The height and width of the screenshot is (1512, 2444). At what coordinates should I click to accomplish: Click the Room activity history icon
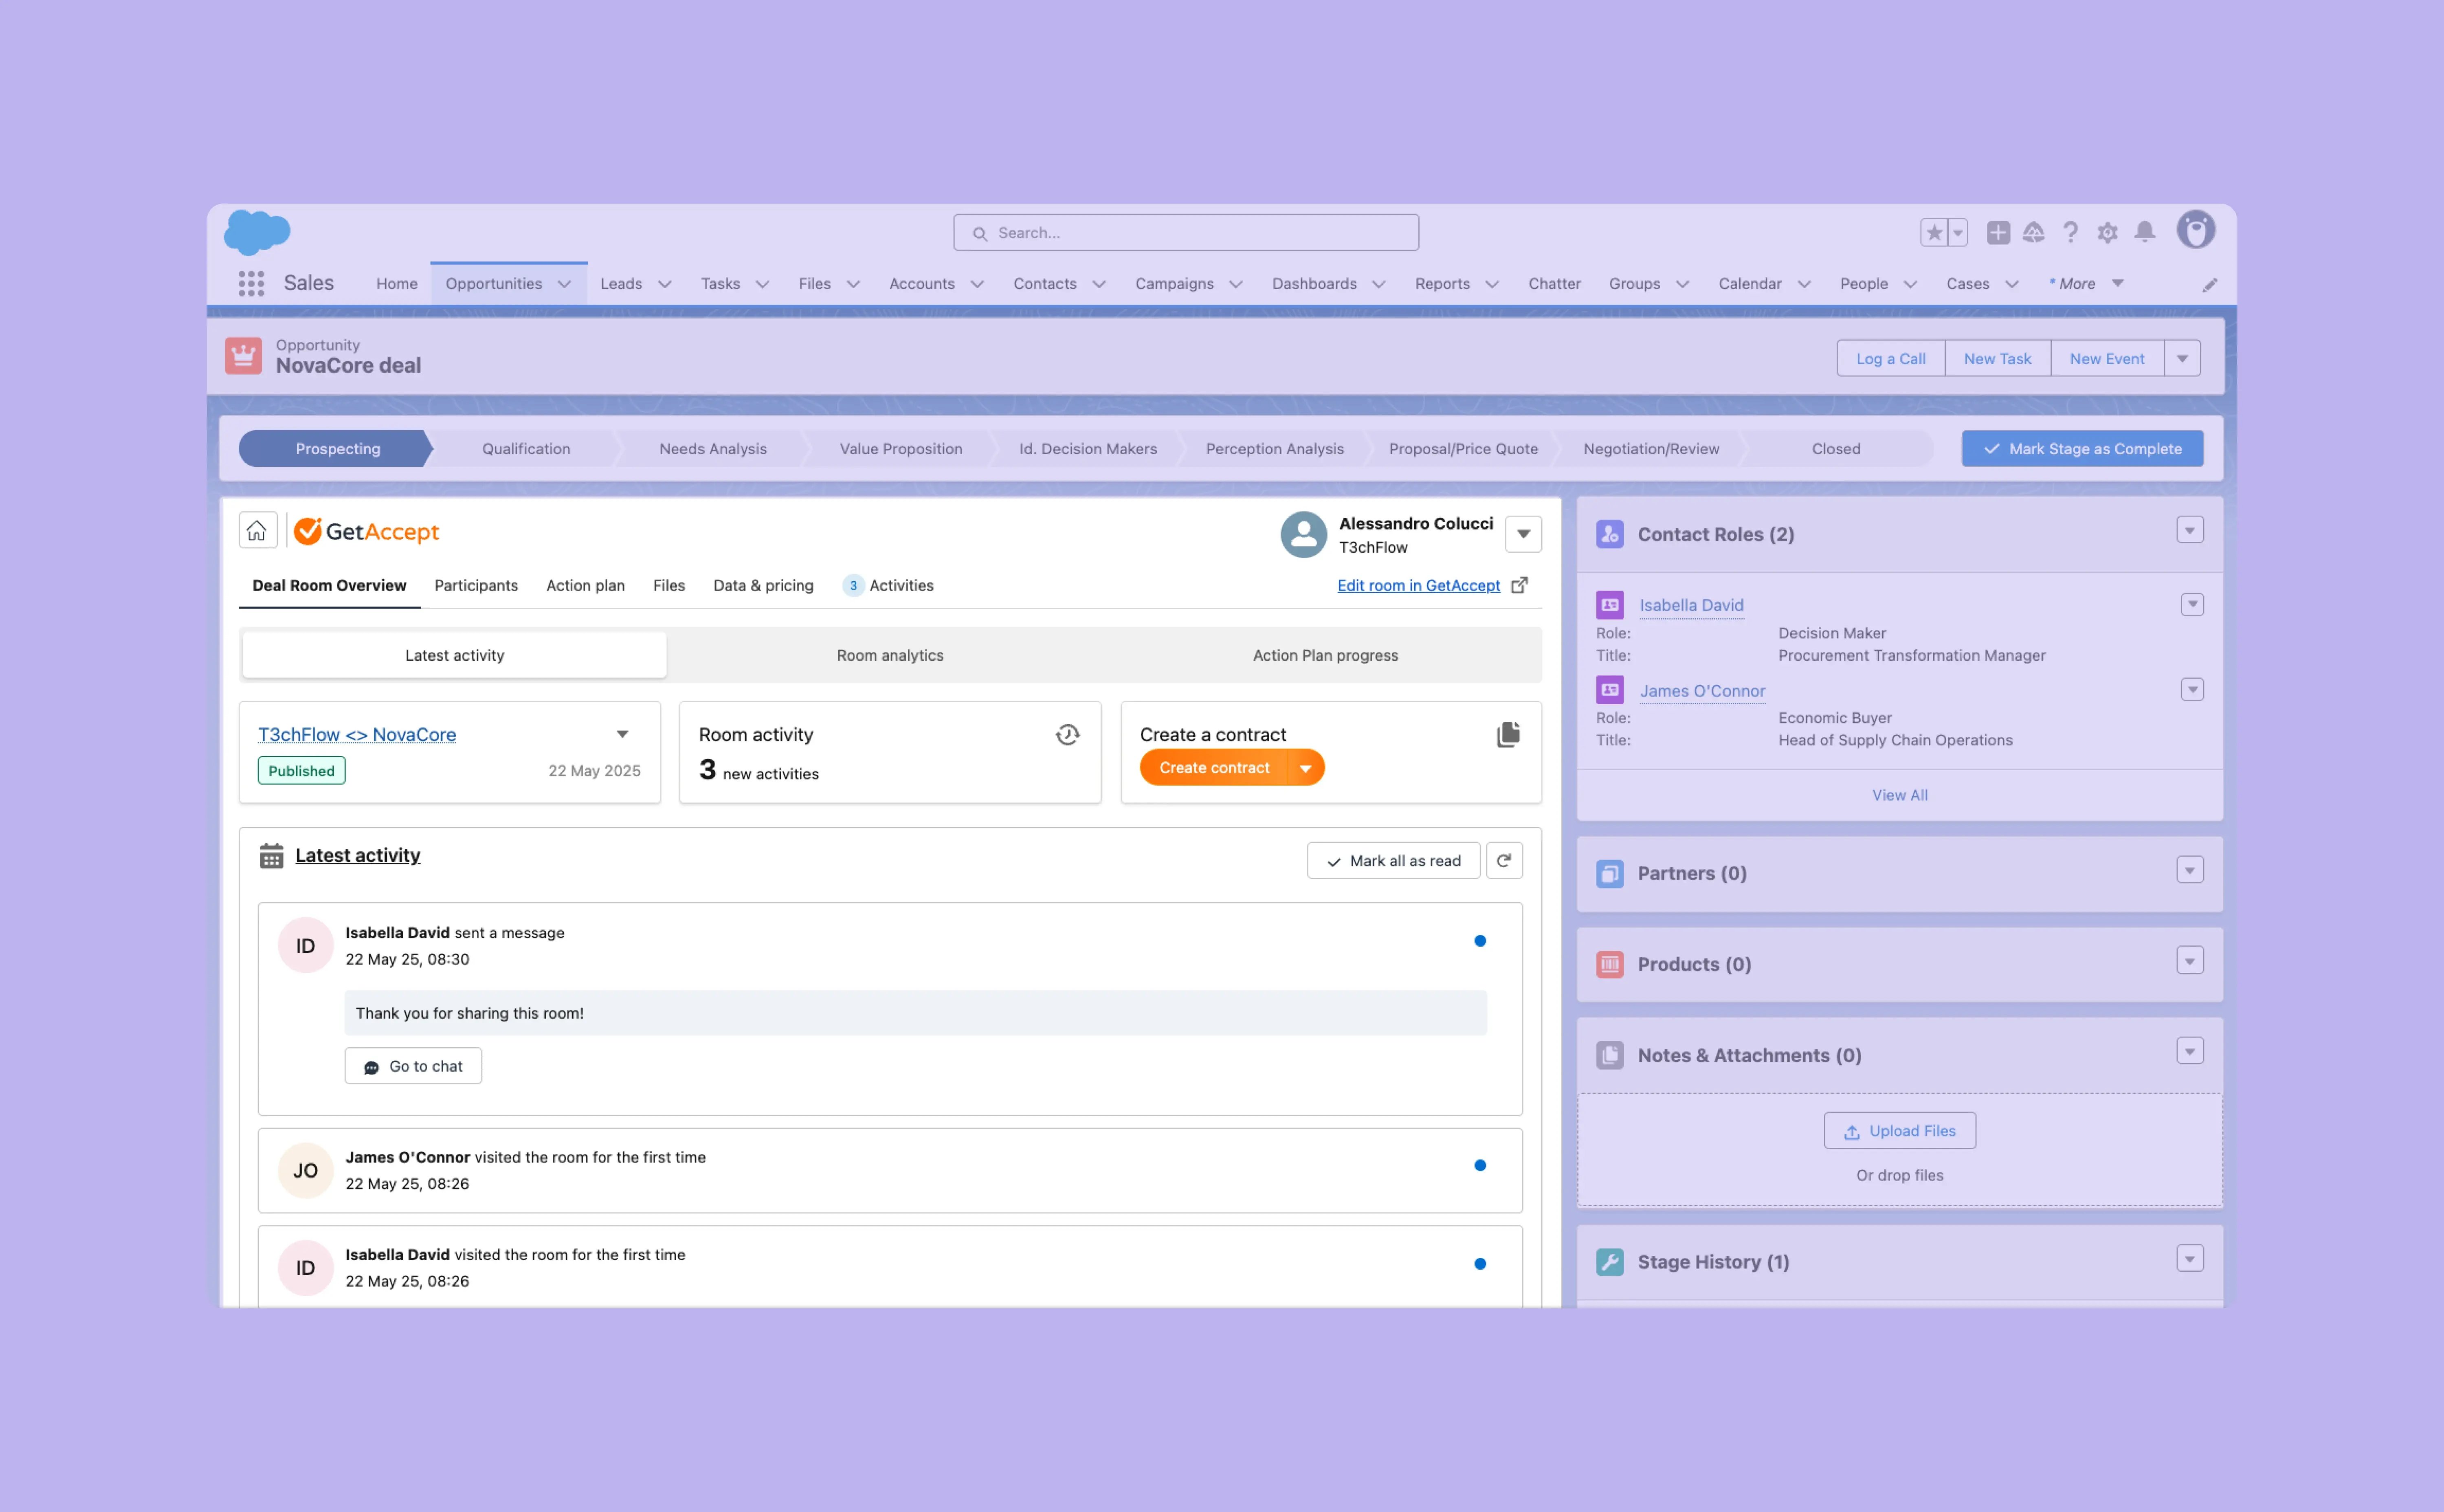1068,735
